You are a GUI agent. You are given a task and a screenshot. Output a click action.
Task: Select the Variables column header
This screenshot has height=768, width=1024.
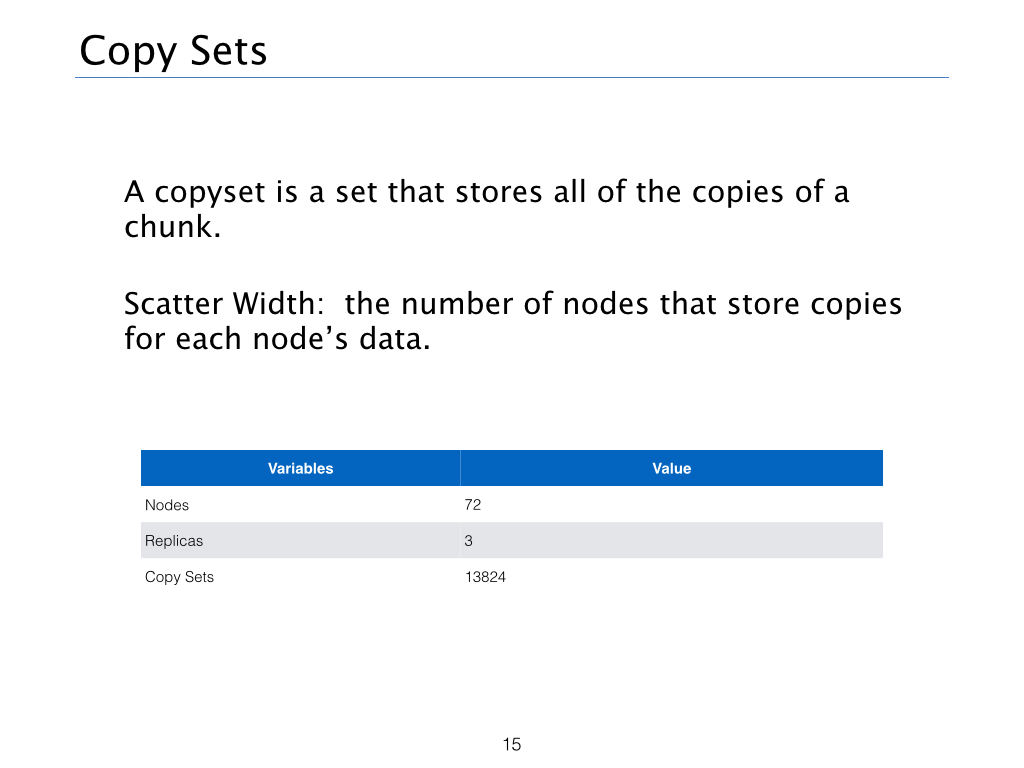[300, 468]
